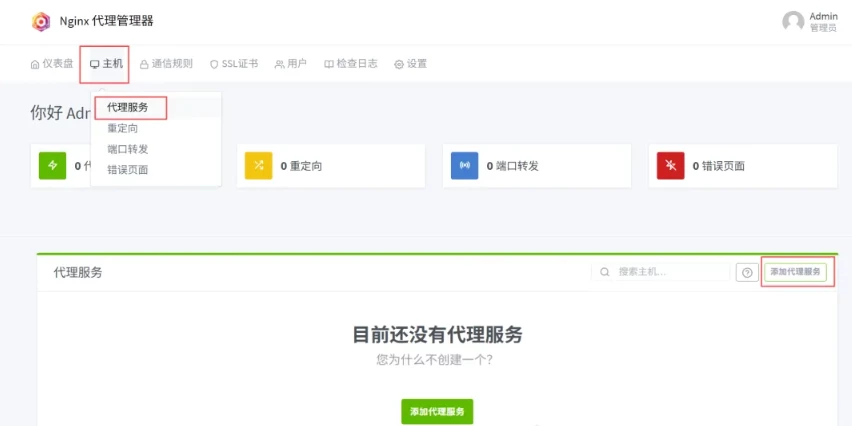852x426 pixels.
Task: Click the blue port forwarding stream icon
Action: pos(464,165)
